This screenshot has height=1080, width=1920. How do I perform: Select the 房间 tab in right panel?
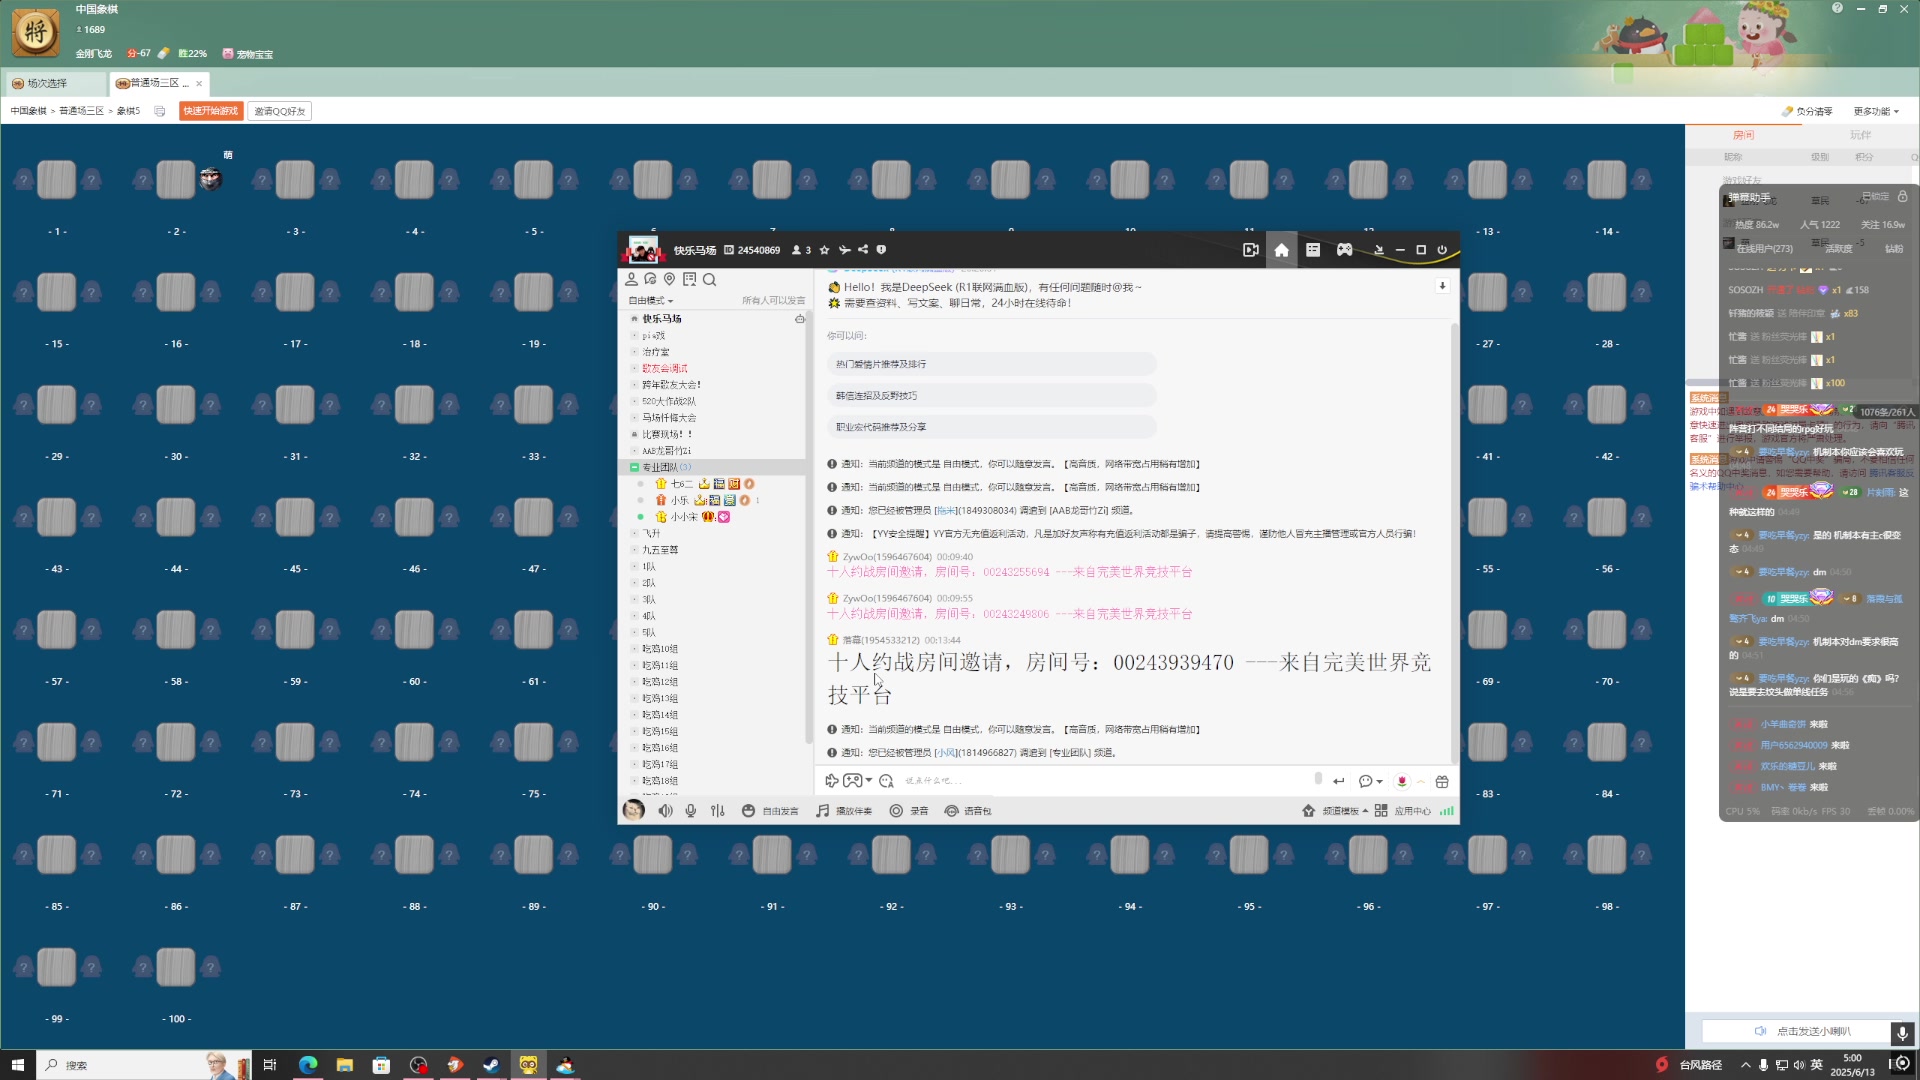tap(1744, 135)
